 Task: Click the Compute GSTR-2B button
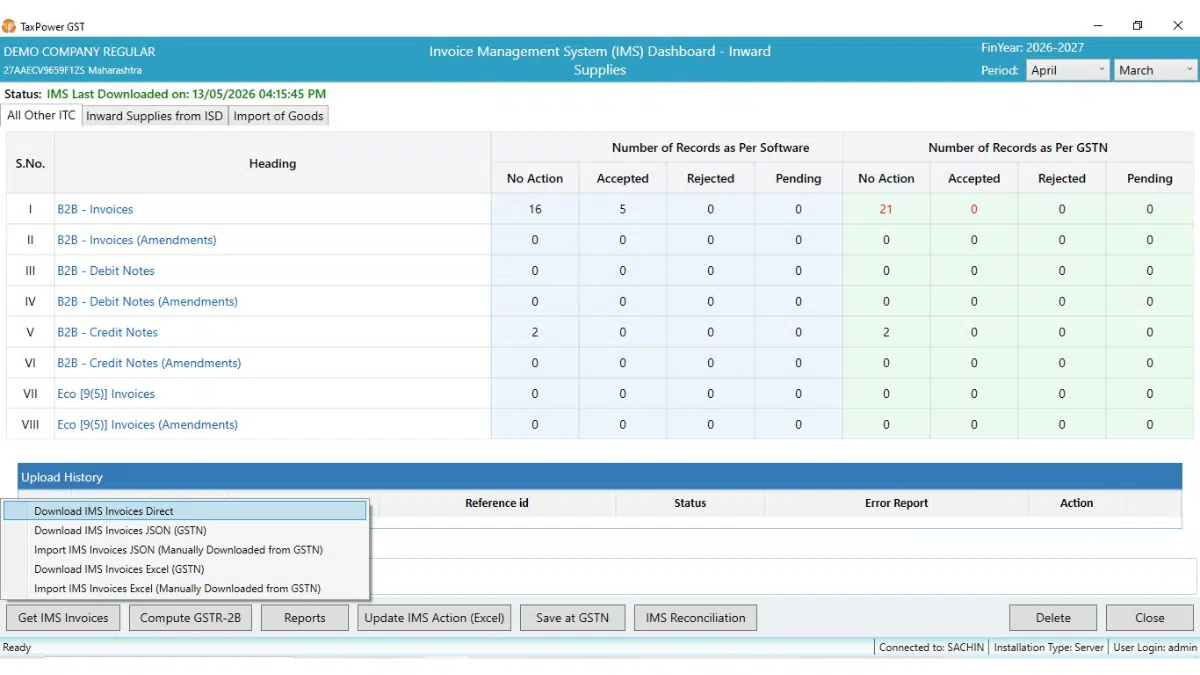point(190,618)
